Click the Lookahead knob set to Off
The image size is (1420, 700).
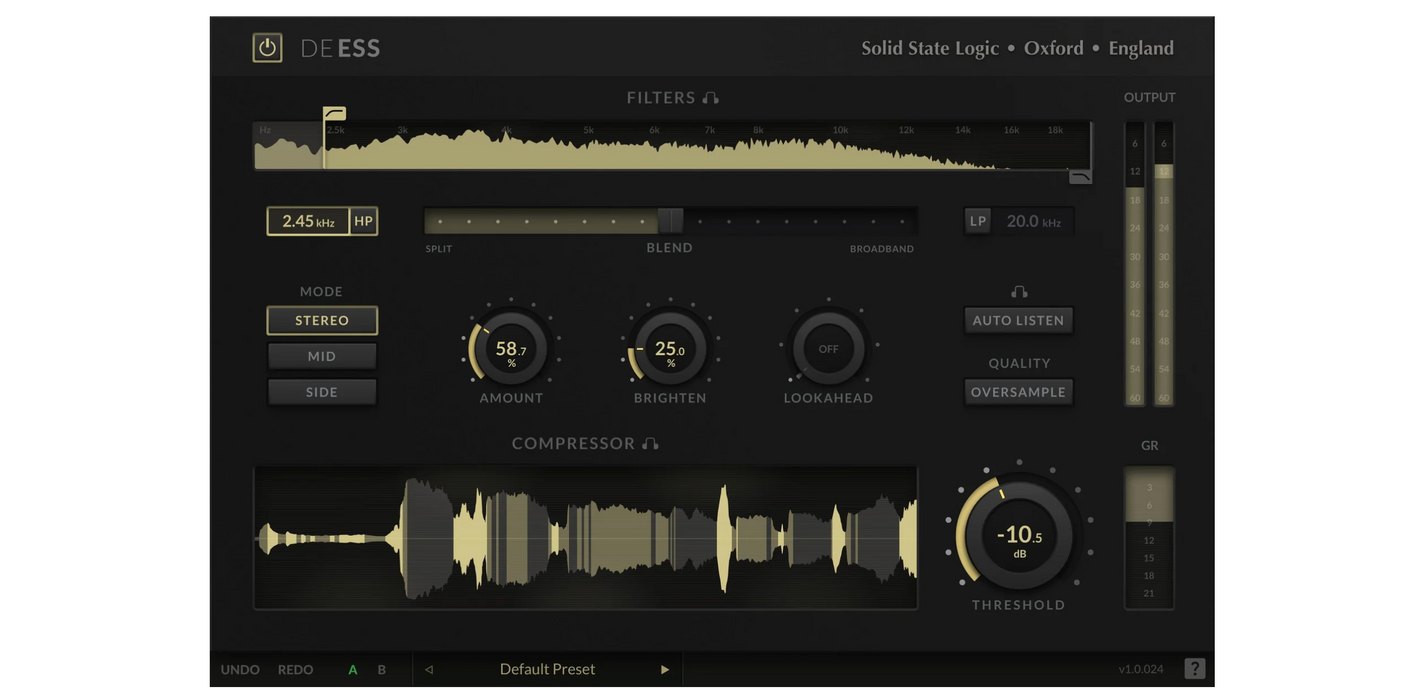coord(828,349)
